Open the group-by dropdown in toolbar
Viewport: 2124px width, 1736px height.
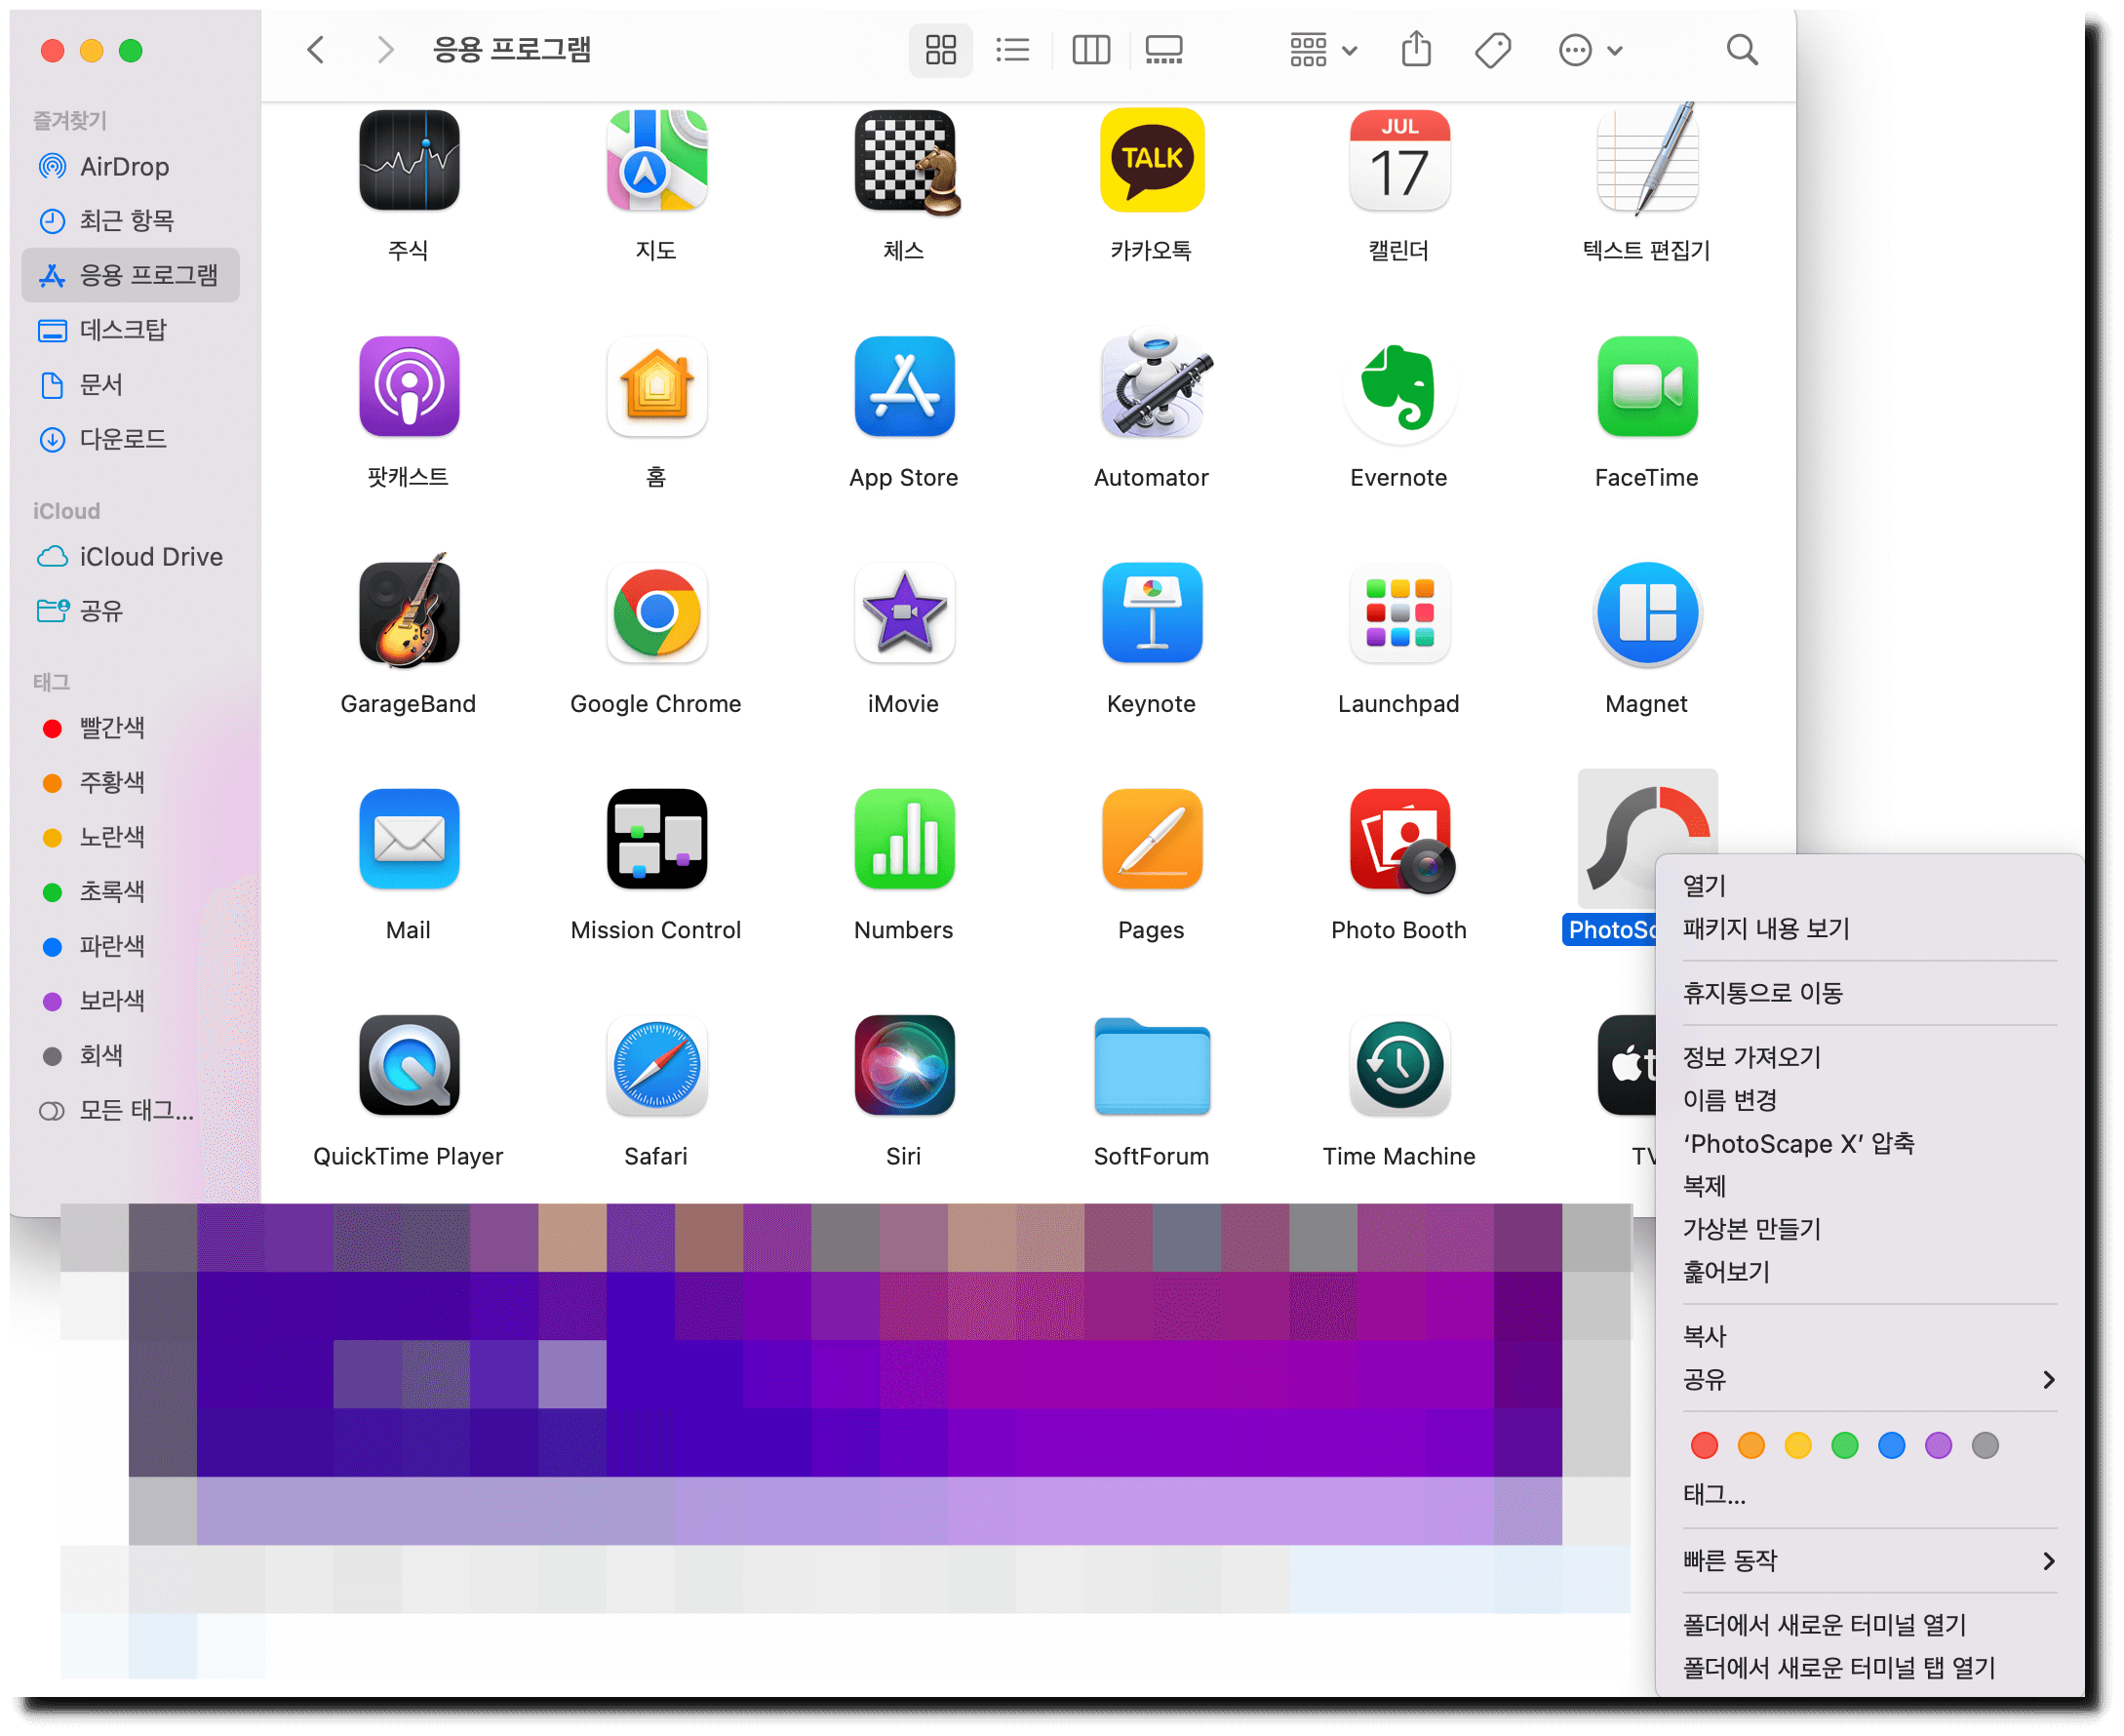click(1322, 50)
